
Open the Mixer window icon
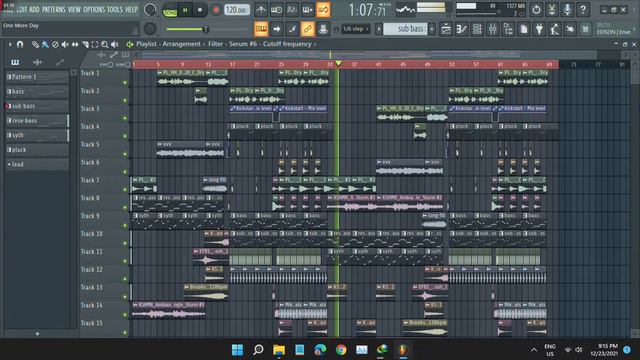[x=493, y=29]
